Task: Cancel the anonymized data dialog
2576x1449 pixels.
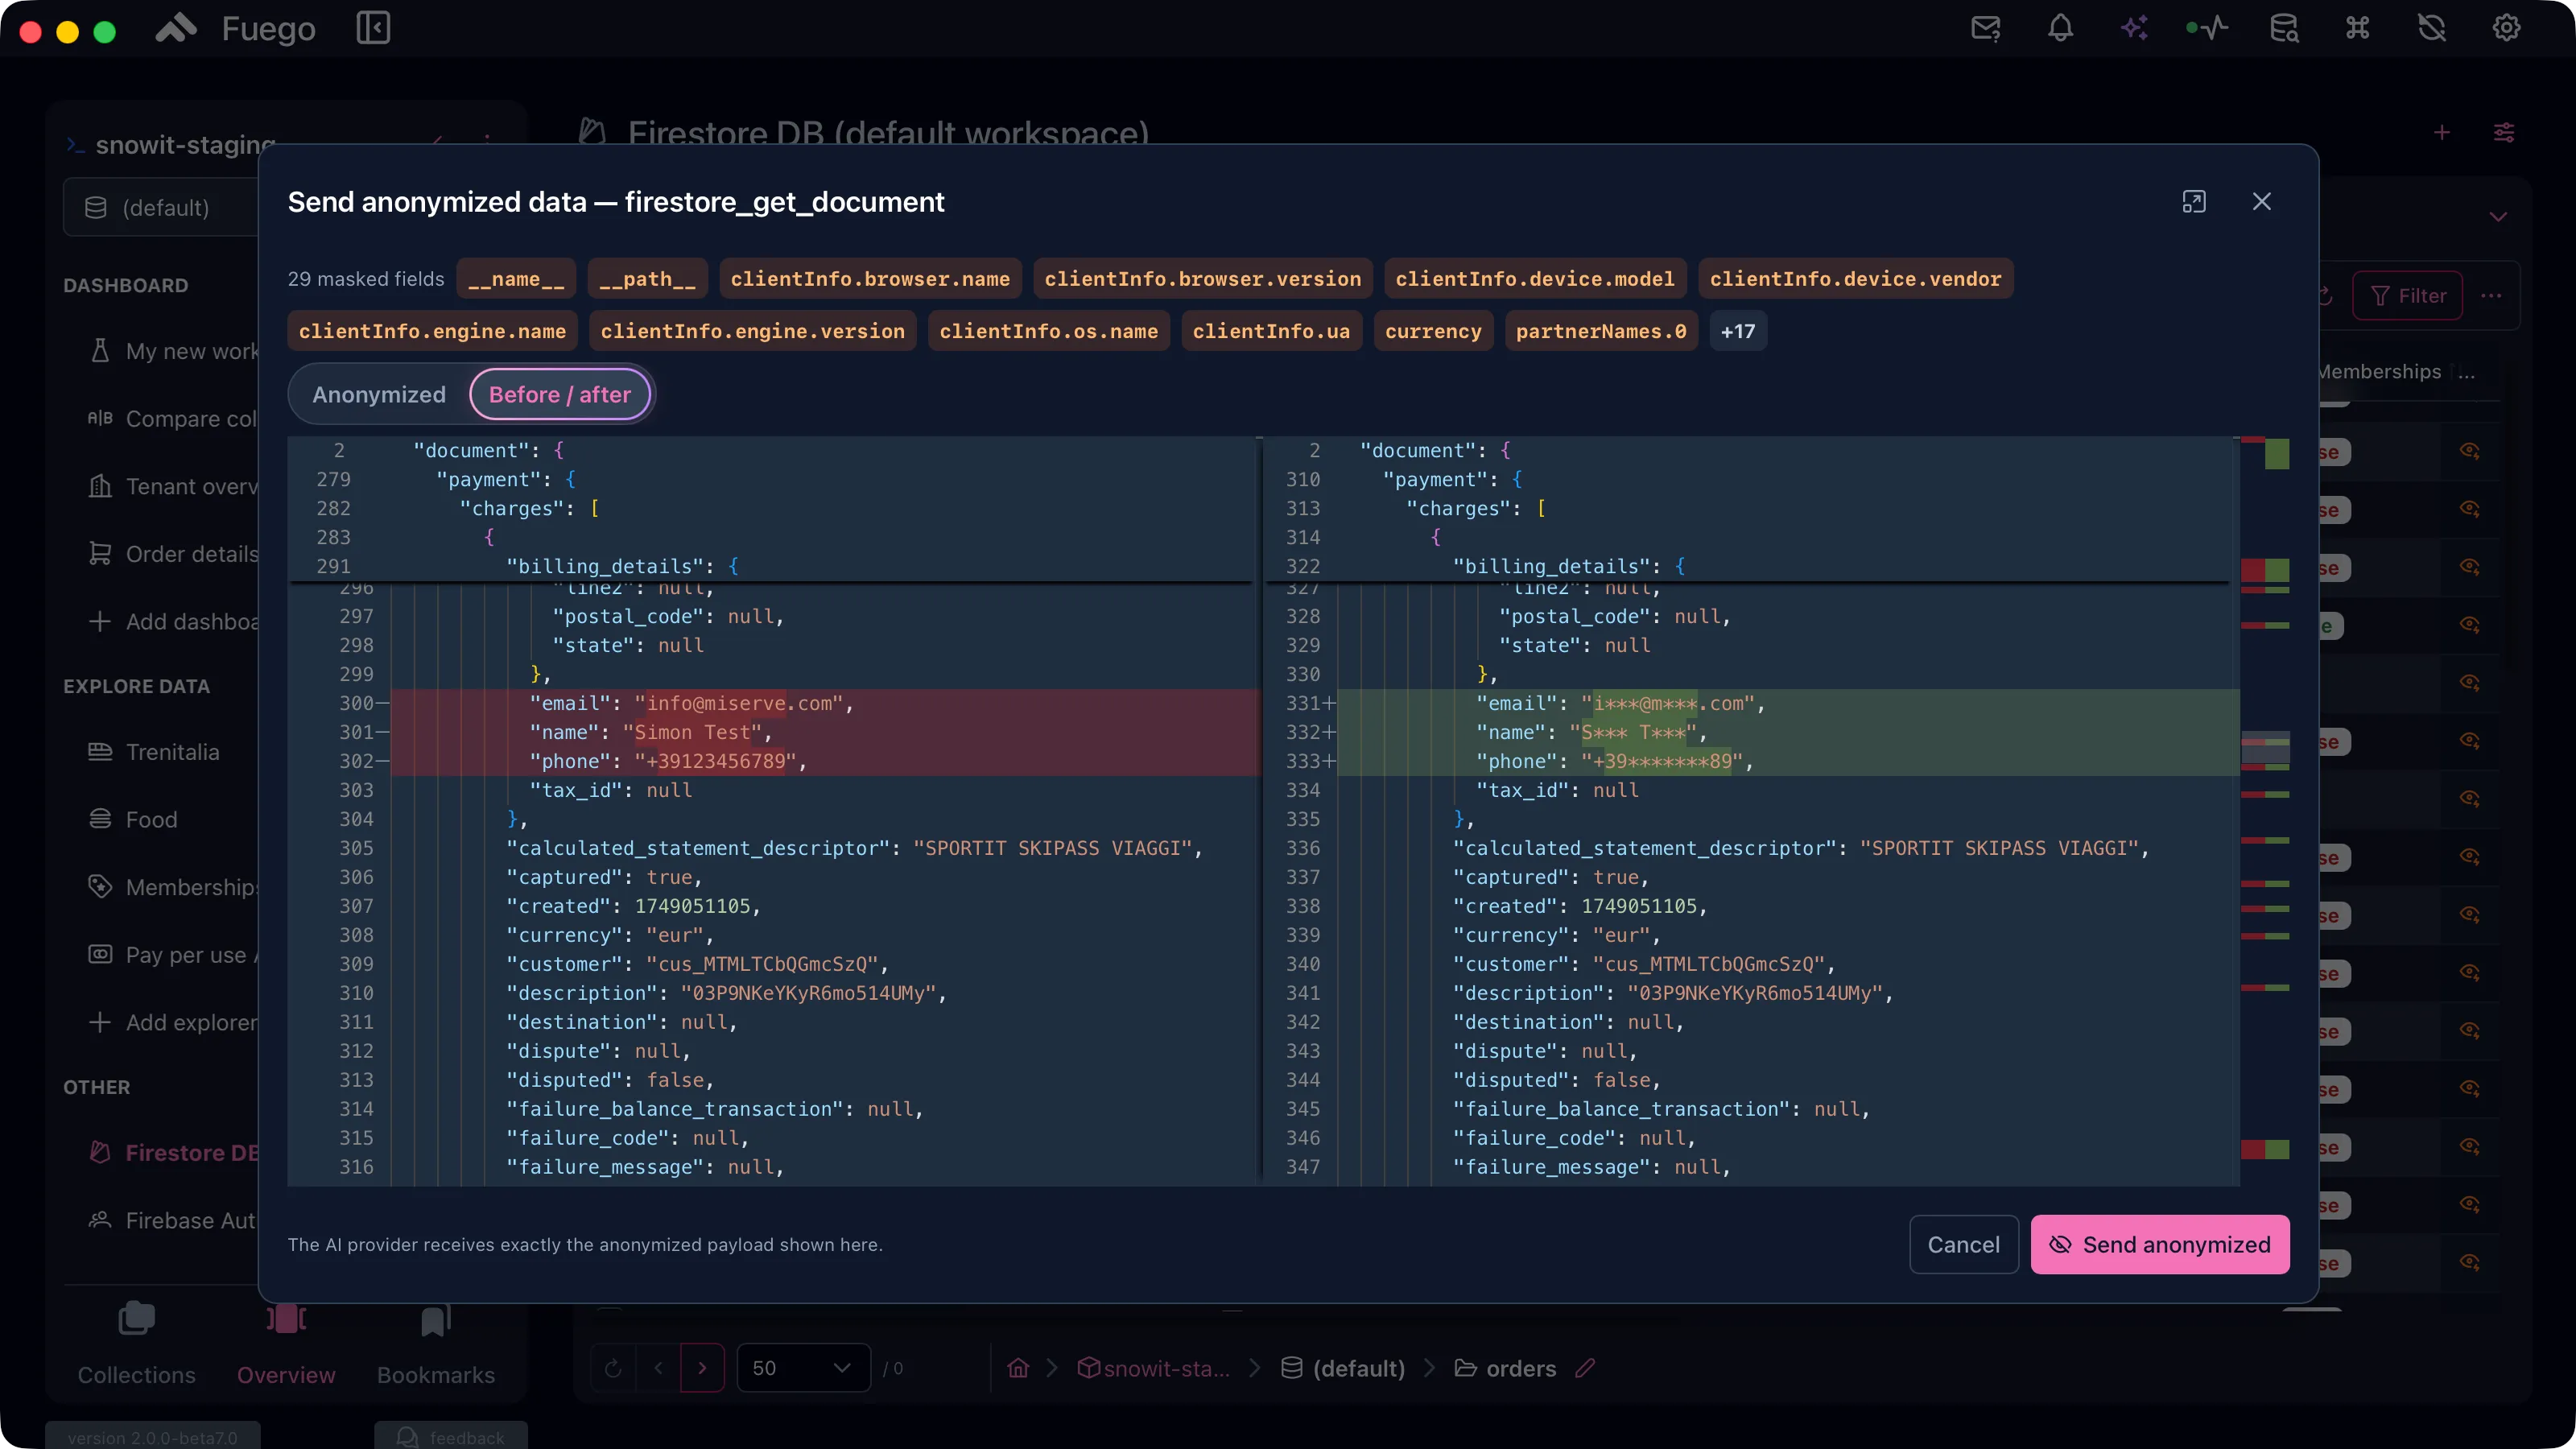Action: coord(1964,1244)
